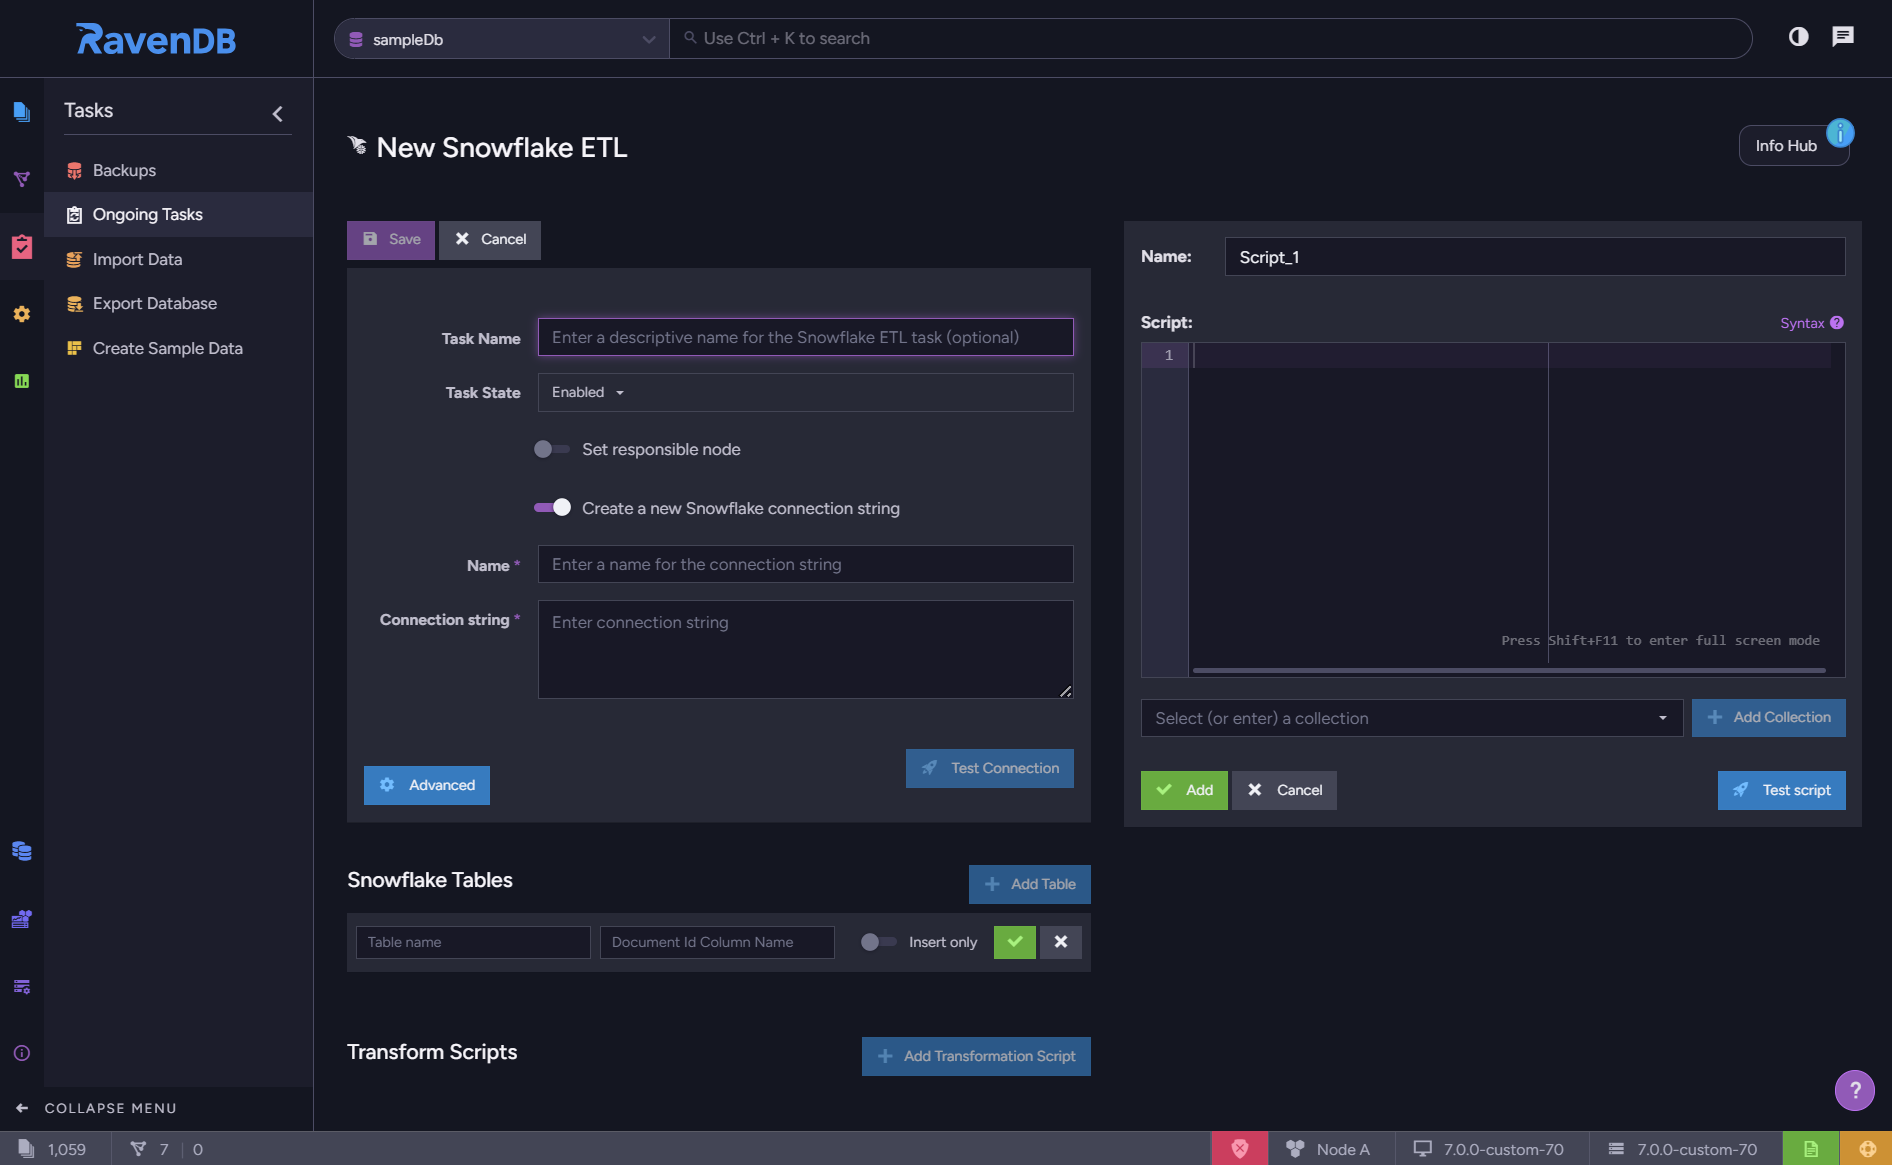The height and width of the screenshot is (1165, 1892).
Task: Click the Syntax help question mark icon
Action: tap(1837, 322)
